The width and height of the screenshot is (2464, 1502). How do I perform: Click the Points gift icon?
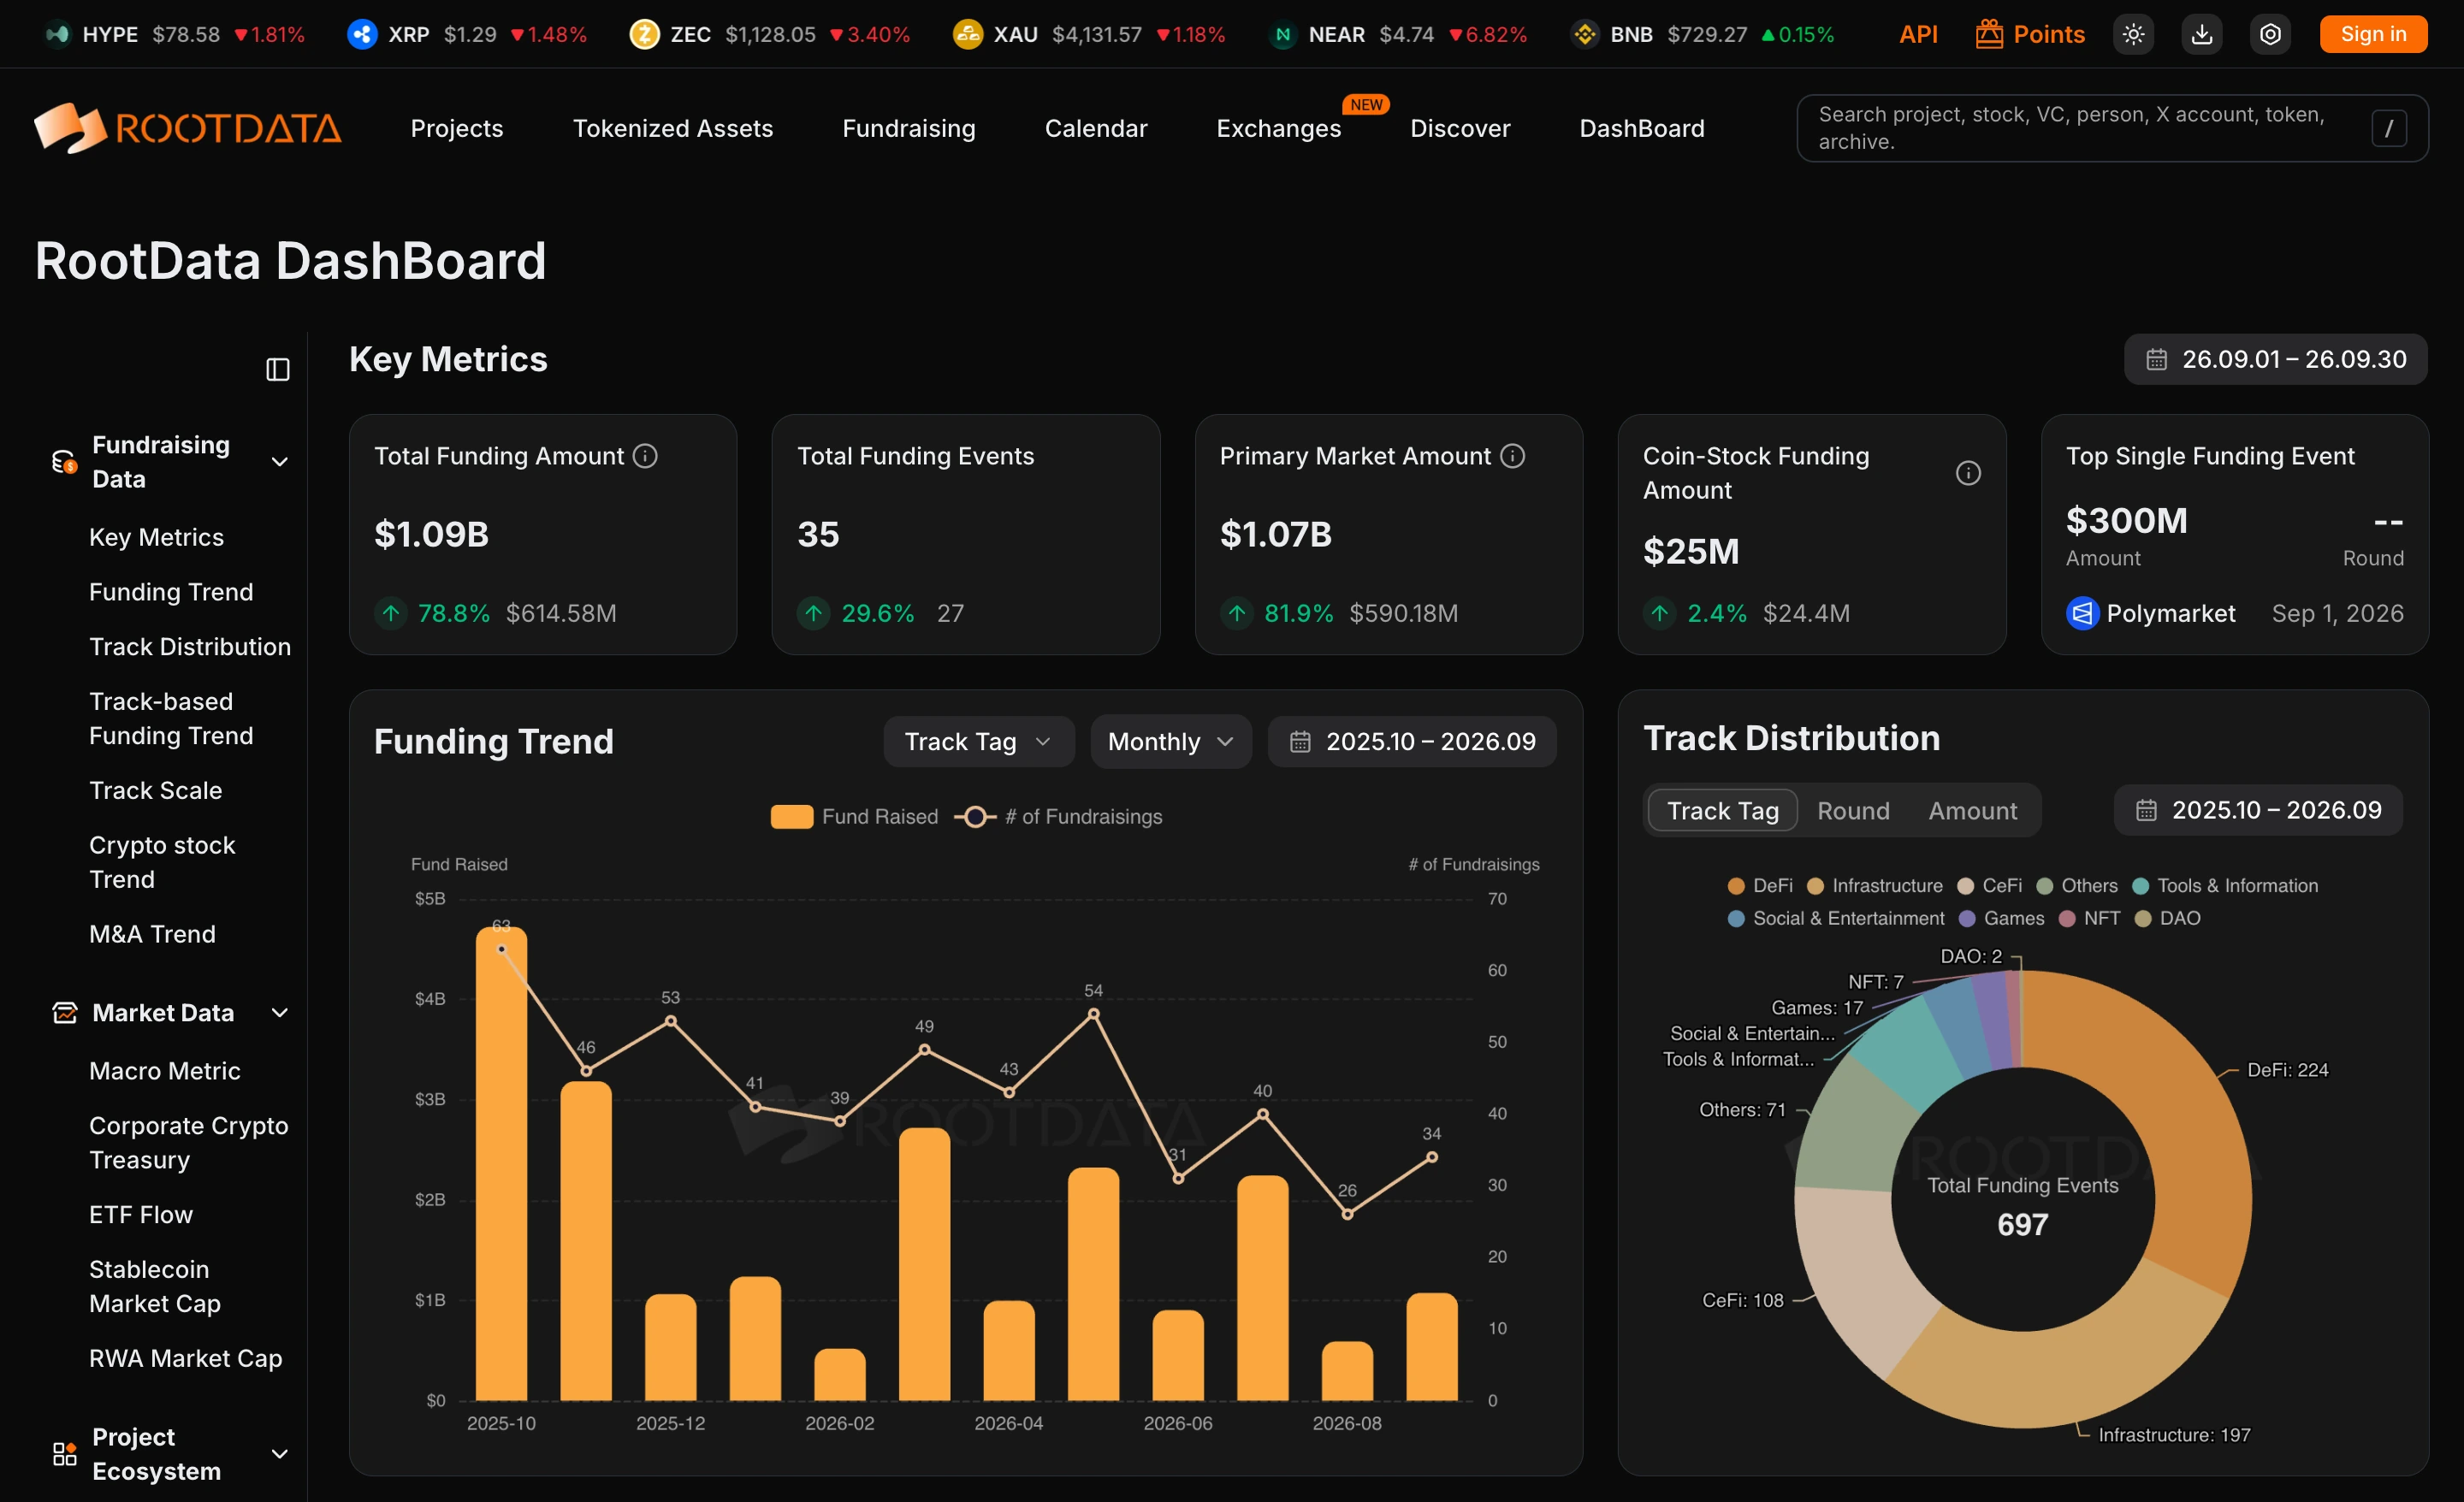click(x=1989, y=34)
